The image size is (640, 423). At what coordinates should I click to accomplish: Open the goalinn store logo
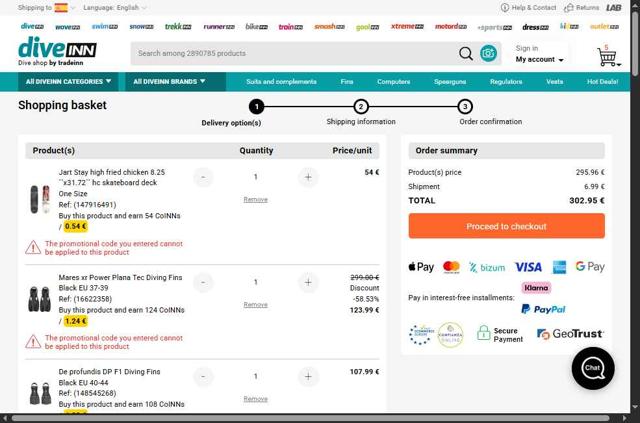tap(367, 27)
